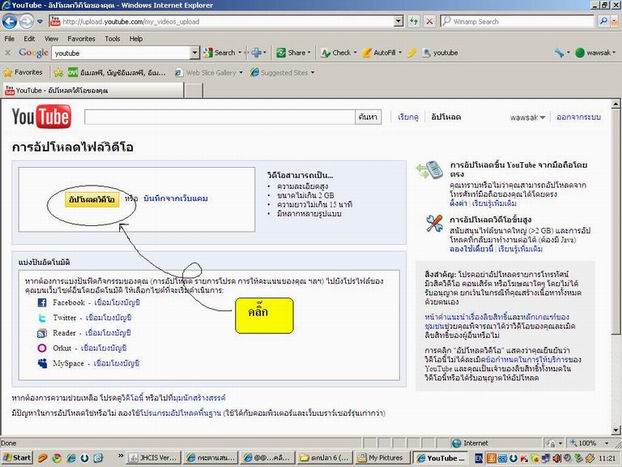The height and width of the screenshot is (467, 622).
Task: Click the system tray clock showing 11:21
Action: point(607,458)
